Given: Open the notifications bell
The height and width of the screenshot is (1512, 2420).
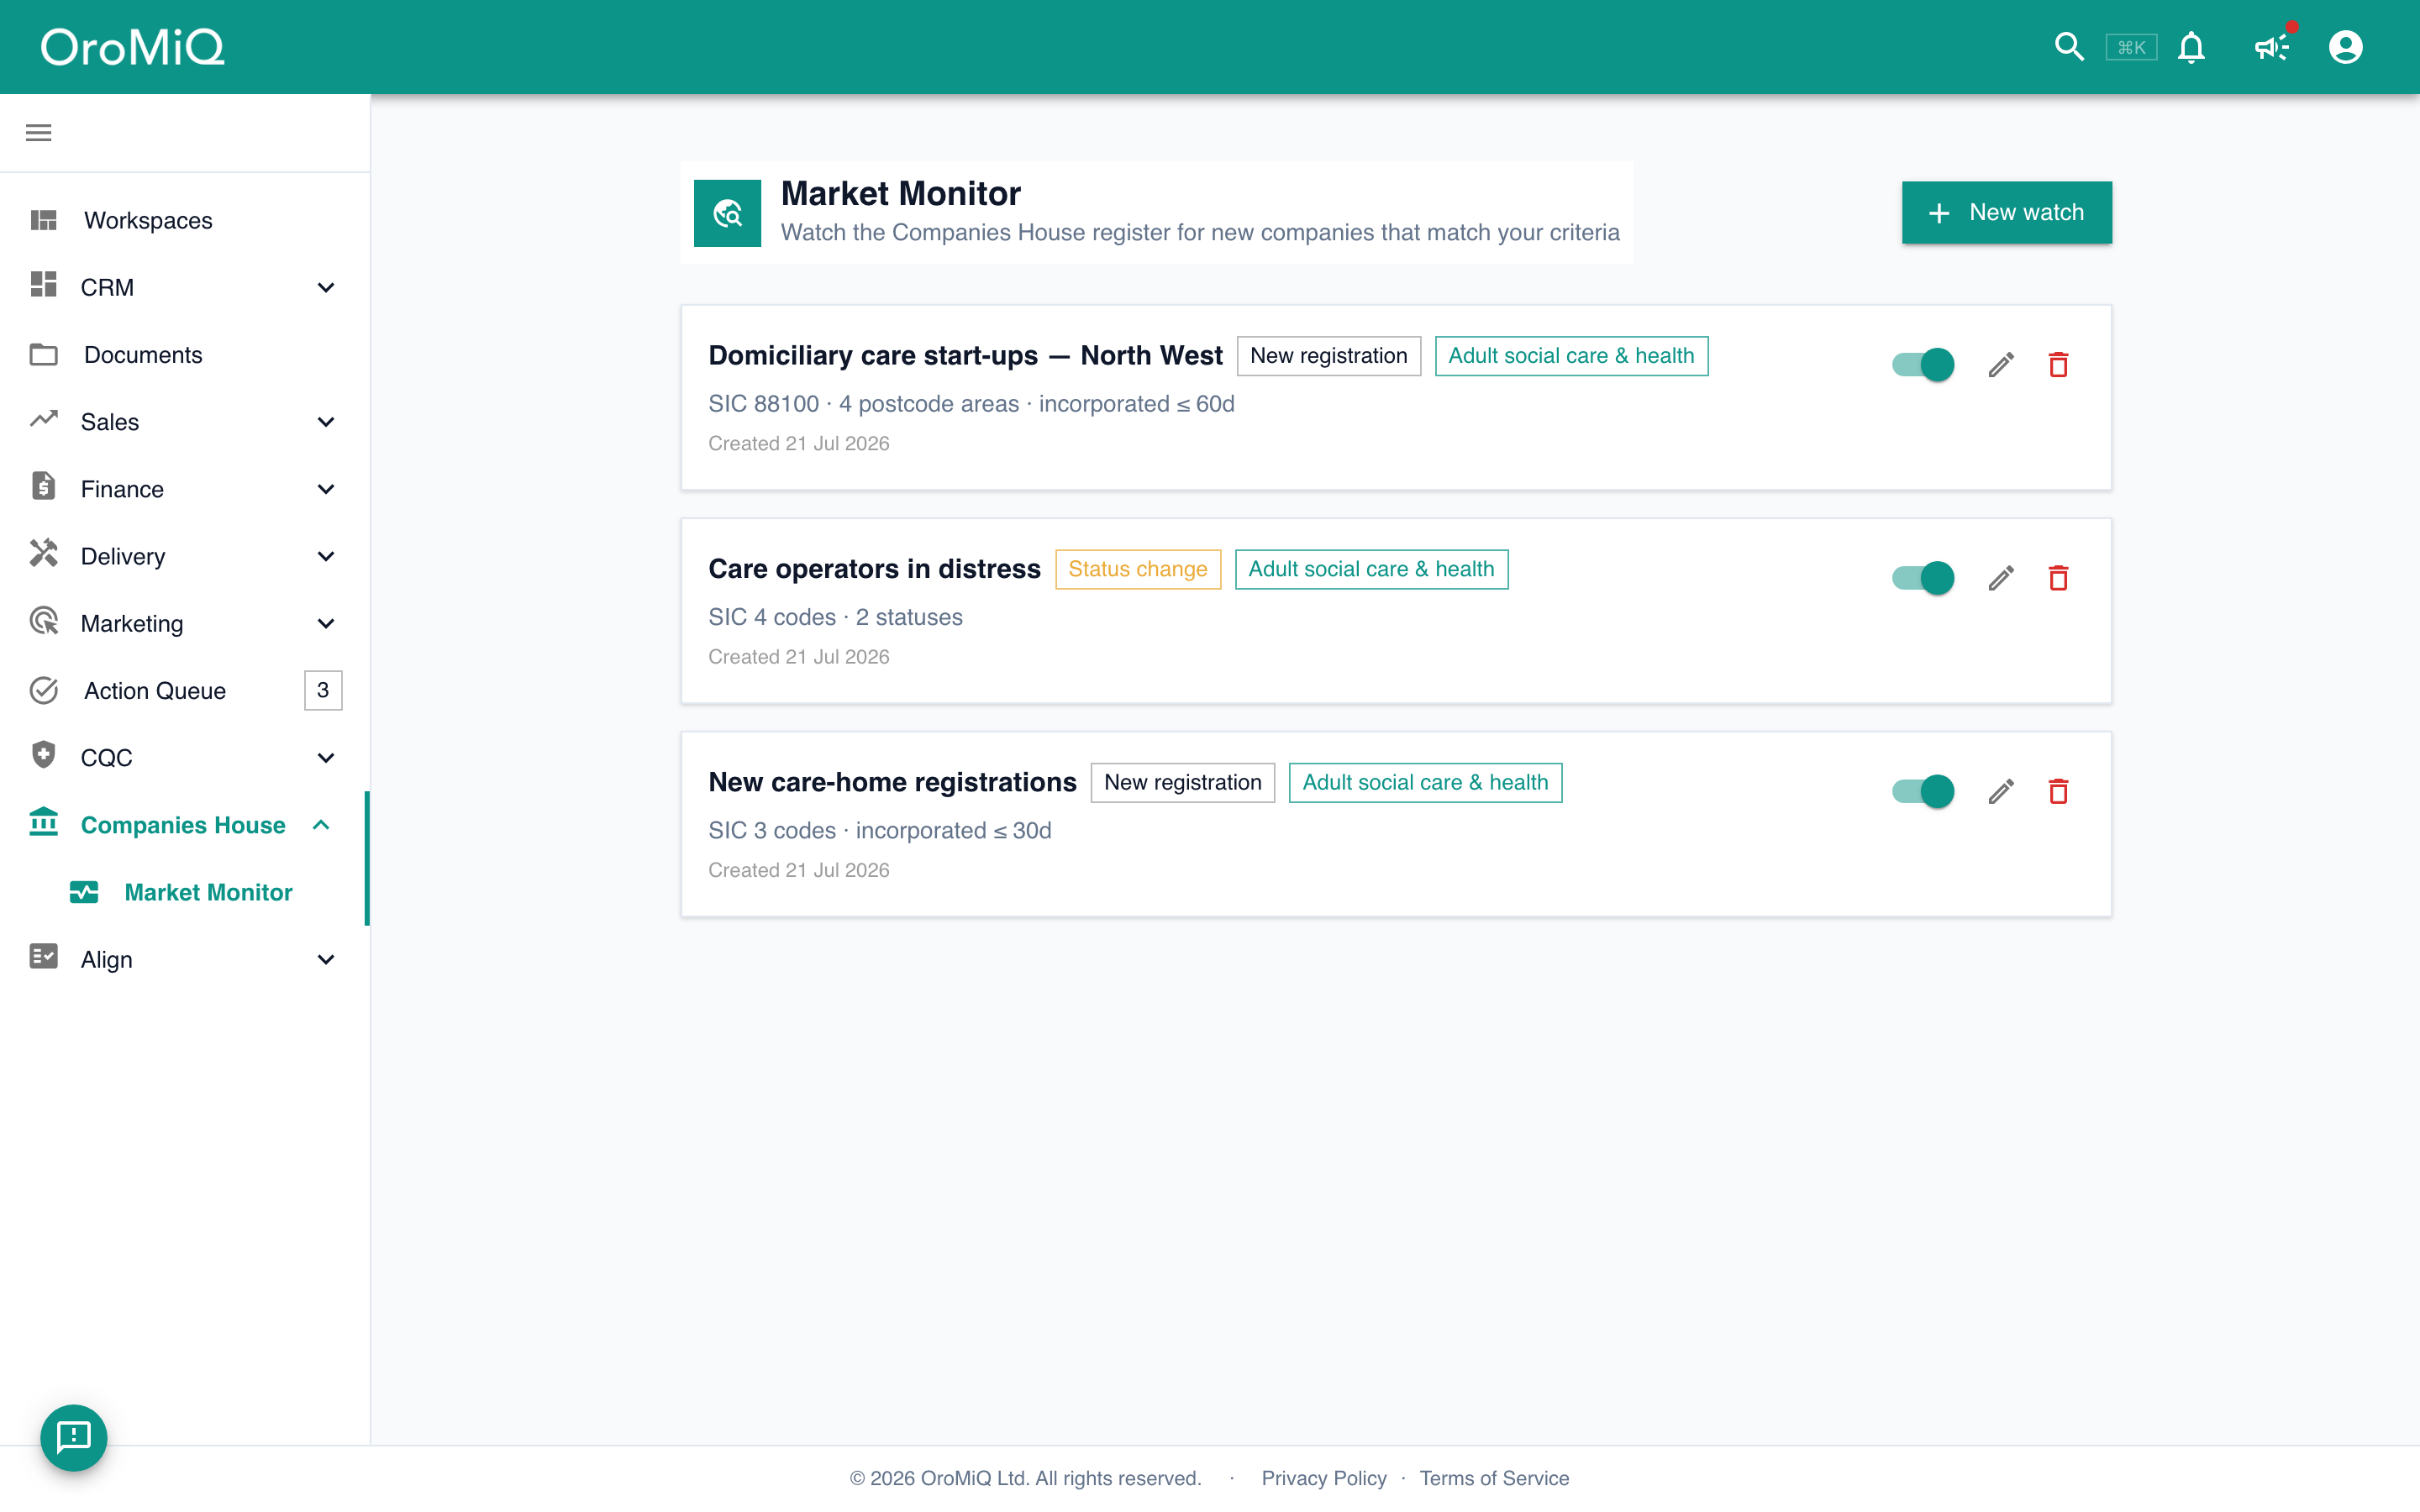Looking at the screenshot, I should (x=2191, y=47).
